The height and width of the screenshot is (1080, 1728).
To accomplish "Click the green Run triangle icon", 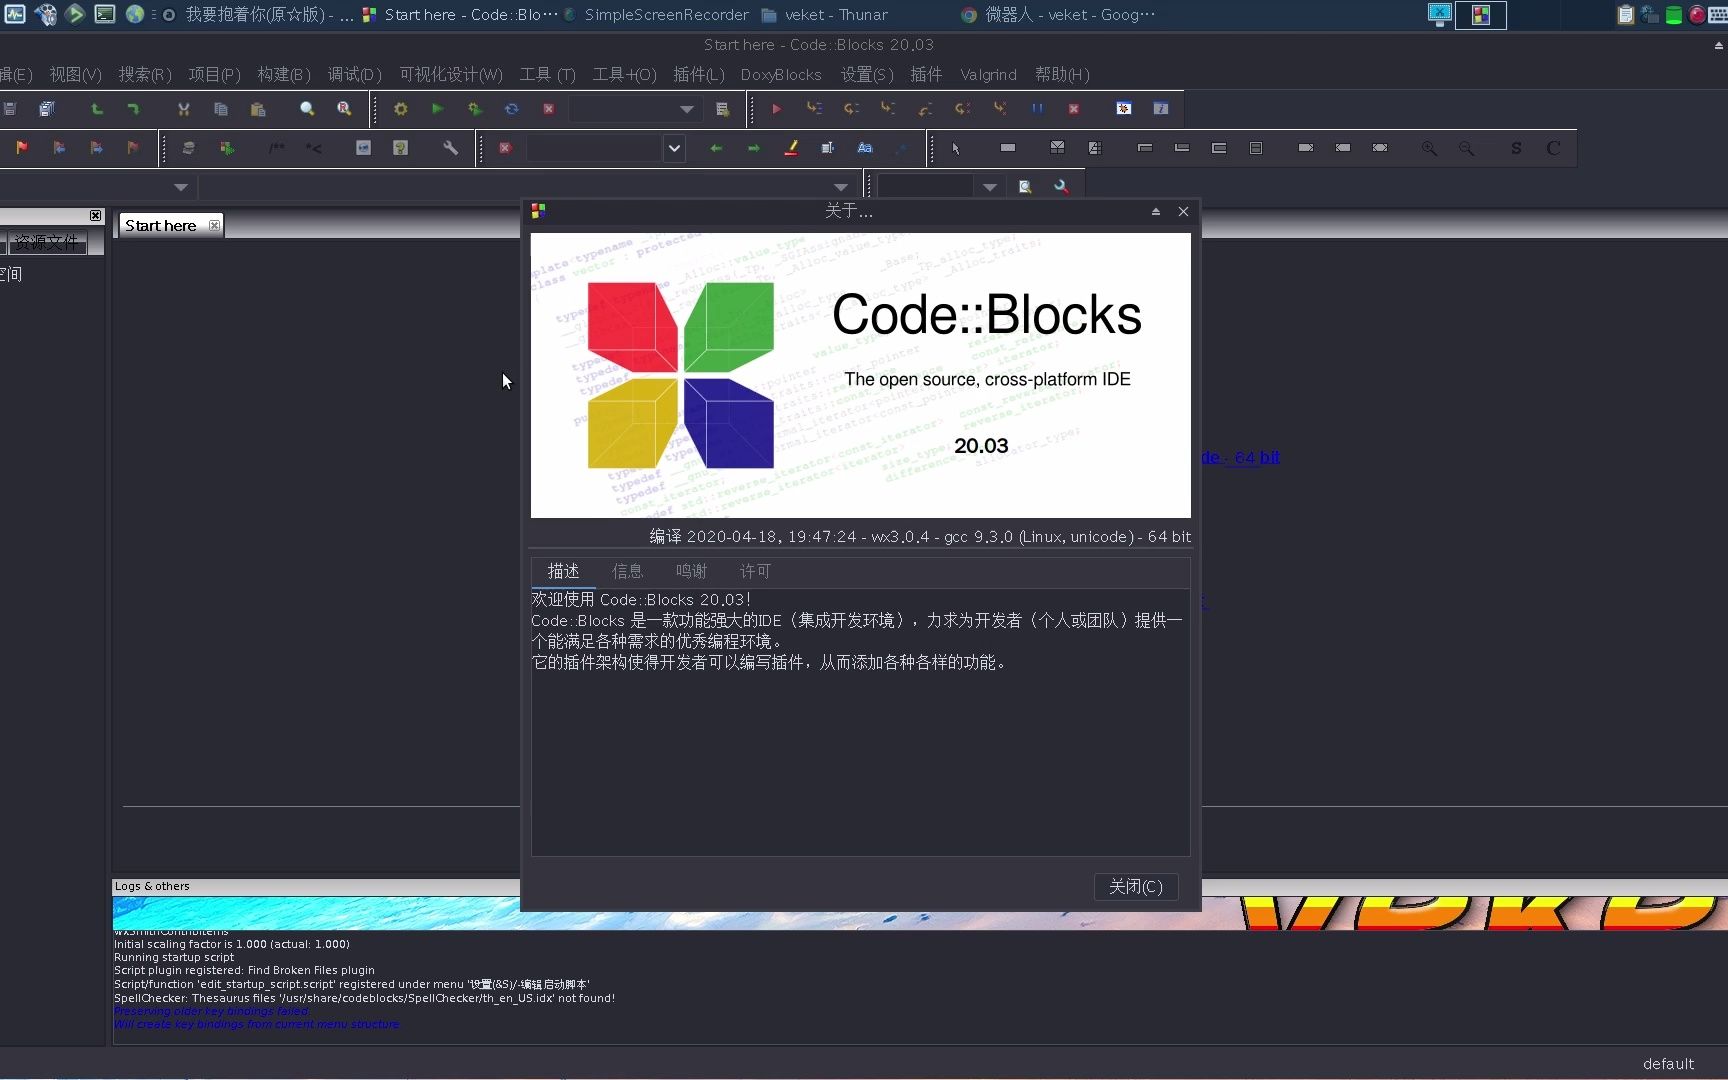I will (437, 109).
